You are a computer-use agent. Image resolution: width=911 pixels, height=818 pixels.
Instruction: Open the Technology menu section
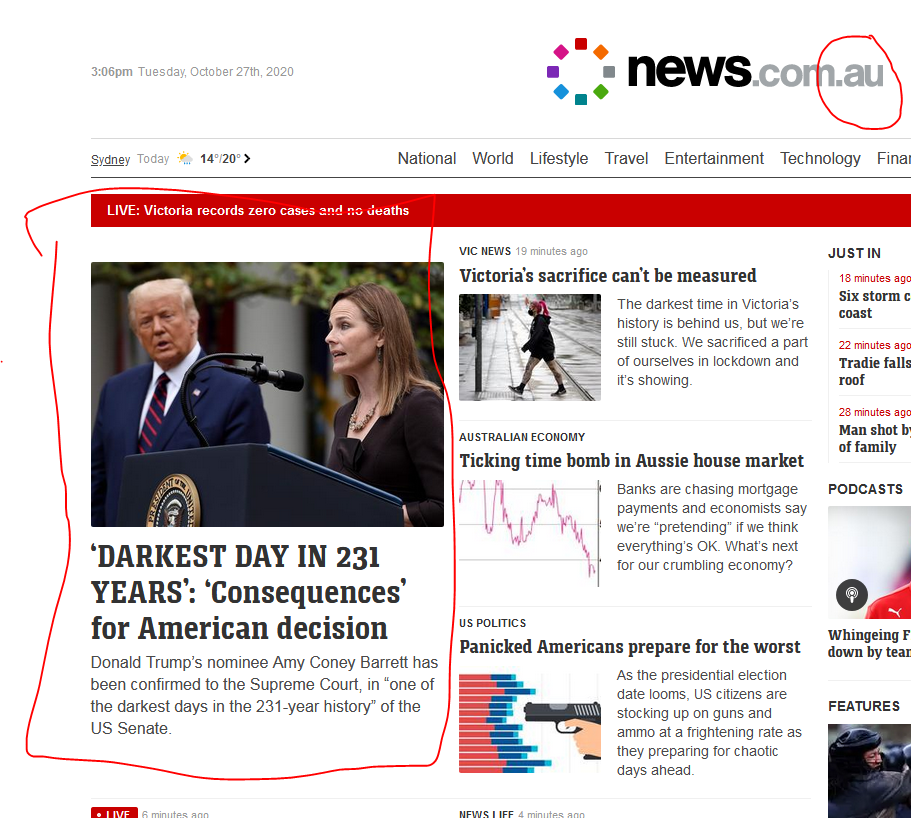[820, 159]
